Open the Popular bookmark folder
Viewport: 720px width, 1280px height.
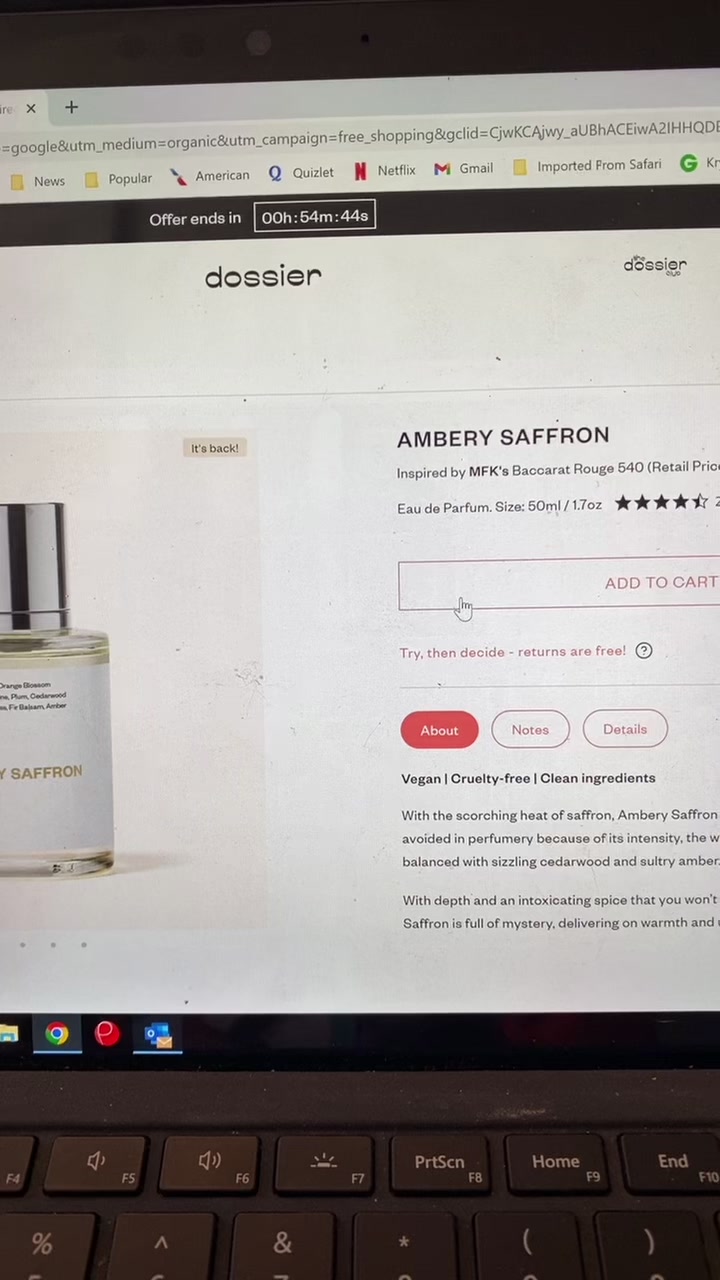pyautogui.click(x=119, y=179)
